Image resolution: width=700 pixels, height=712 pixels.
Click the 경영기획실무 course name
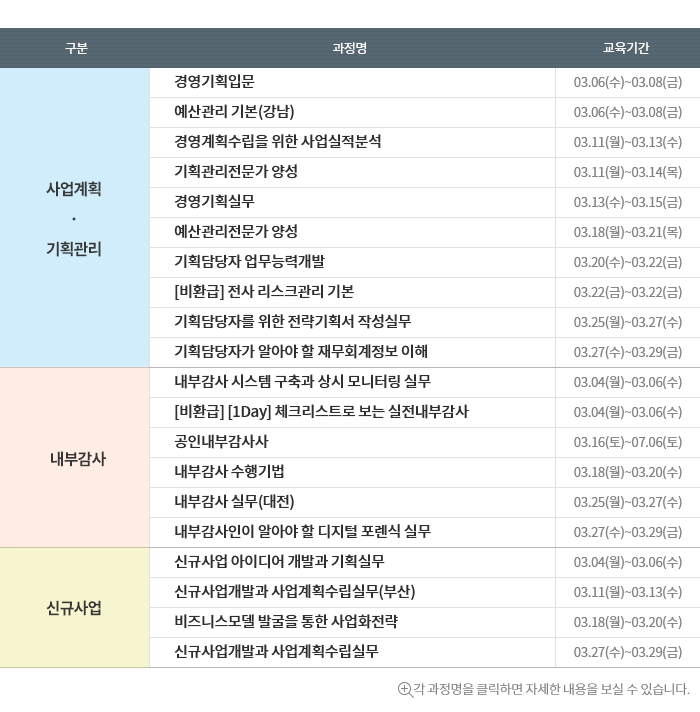[214, 202]
